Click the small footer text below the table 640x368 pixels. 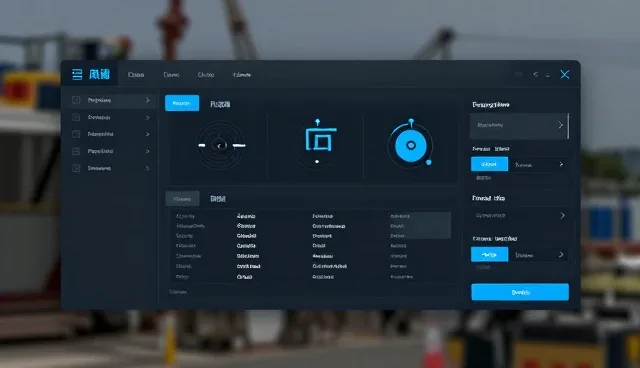[178, 292]
